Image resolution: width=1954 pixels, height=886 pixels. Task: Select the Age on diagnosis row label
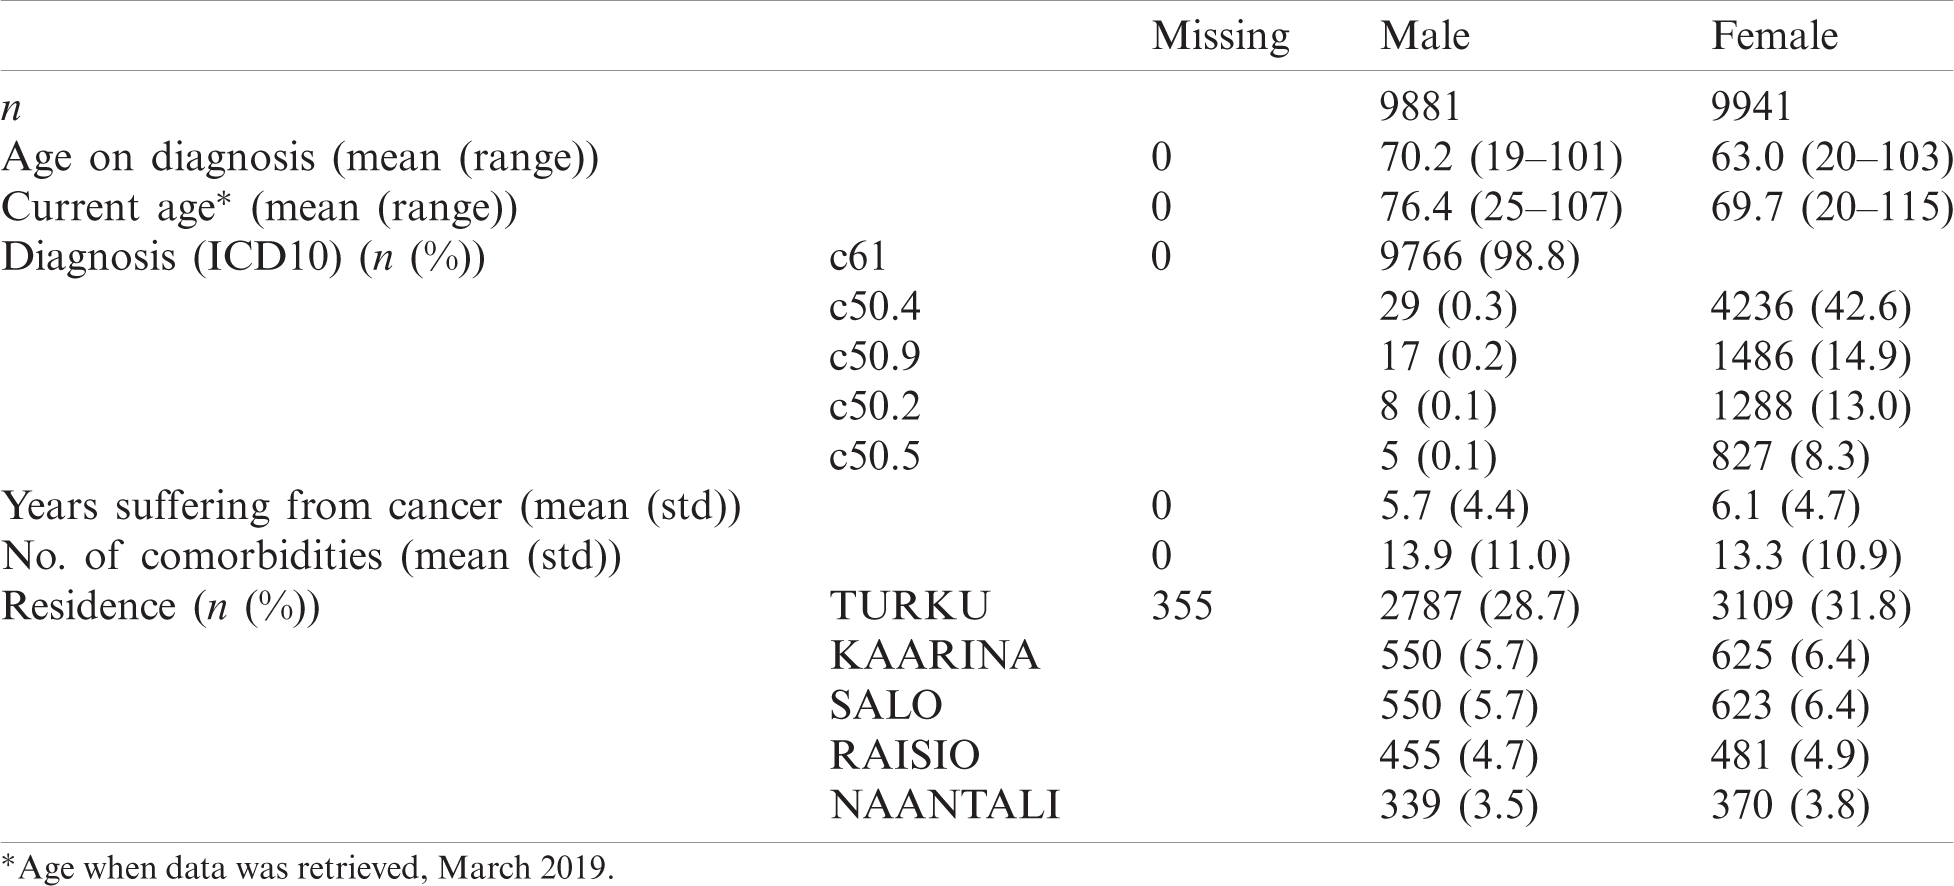(300, 158)
